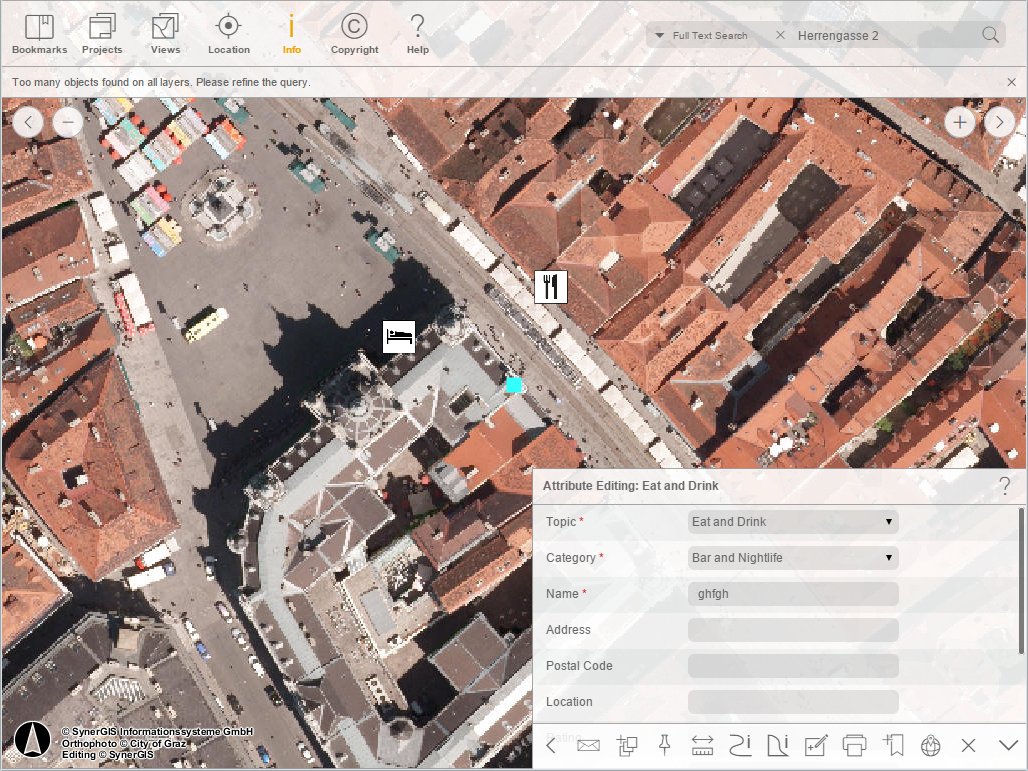Zoom in using the plus button

959,121
